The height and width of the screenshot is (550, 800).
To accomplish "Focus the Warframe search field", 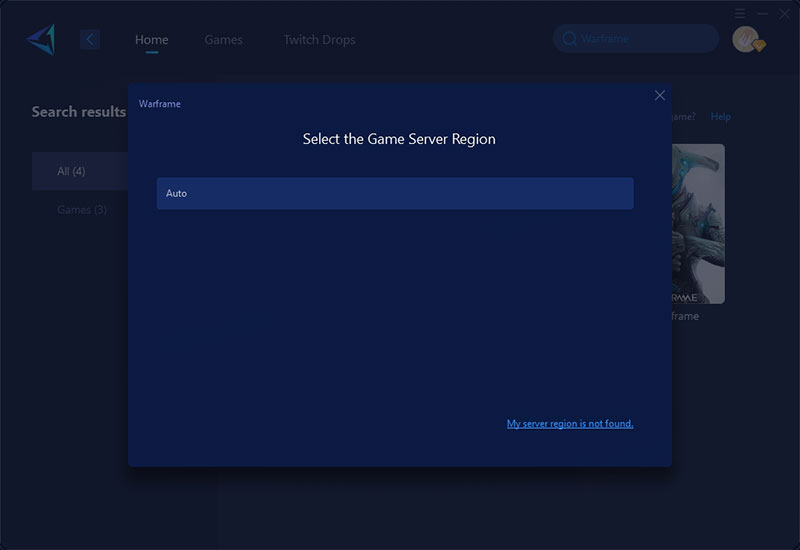I will tap(636, 38).
